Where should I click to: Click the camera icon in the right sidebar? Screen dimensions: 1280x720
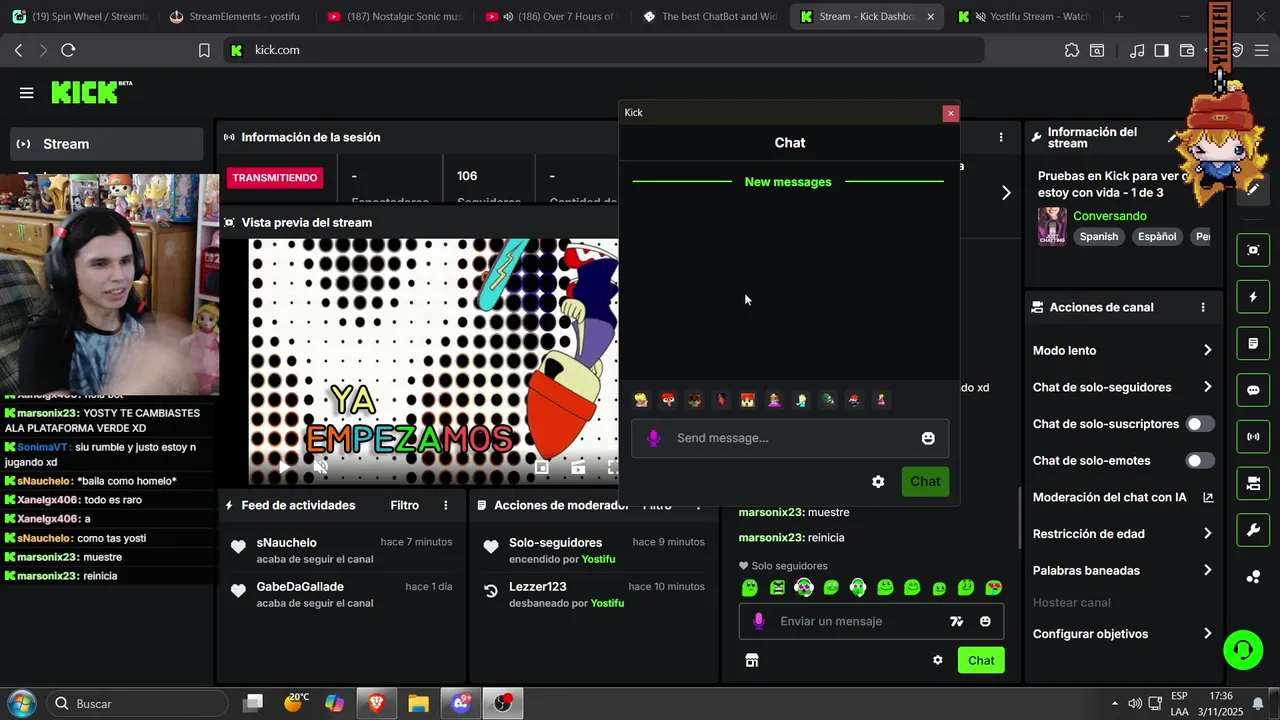tap(1253, 484)
